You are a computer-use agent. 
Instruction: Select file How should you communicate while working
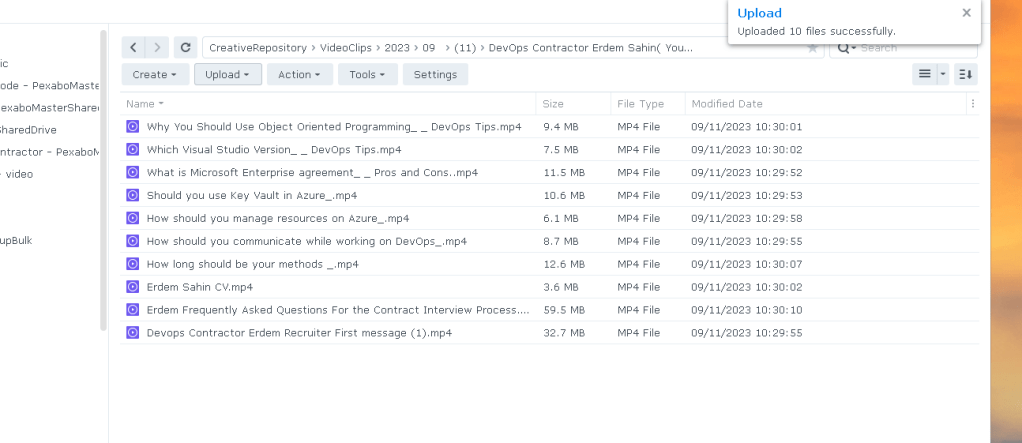pyautogui.click(x=307, y=241)
